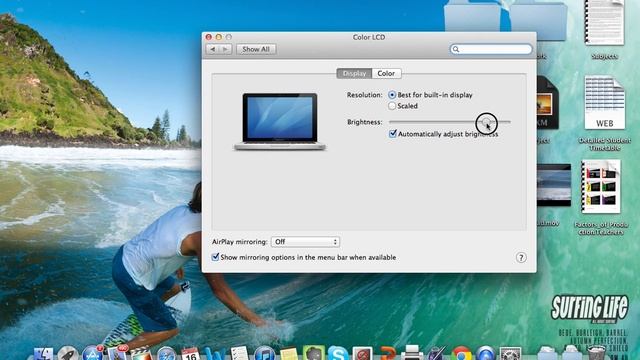Click the Show All button

point(256,49)
